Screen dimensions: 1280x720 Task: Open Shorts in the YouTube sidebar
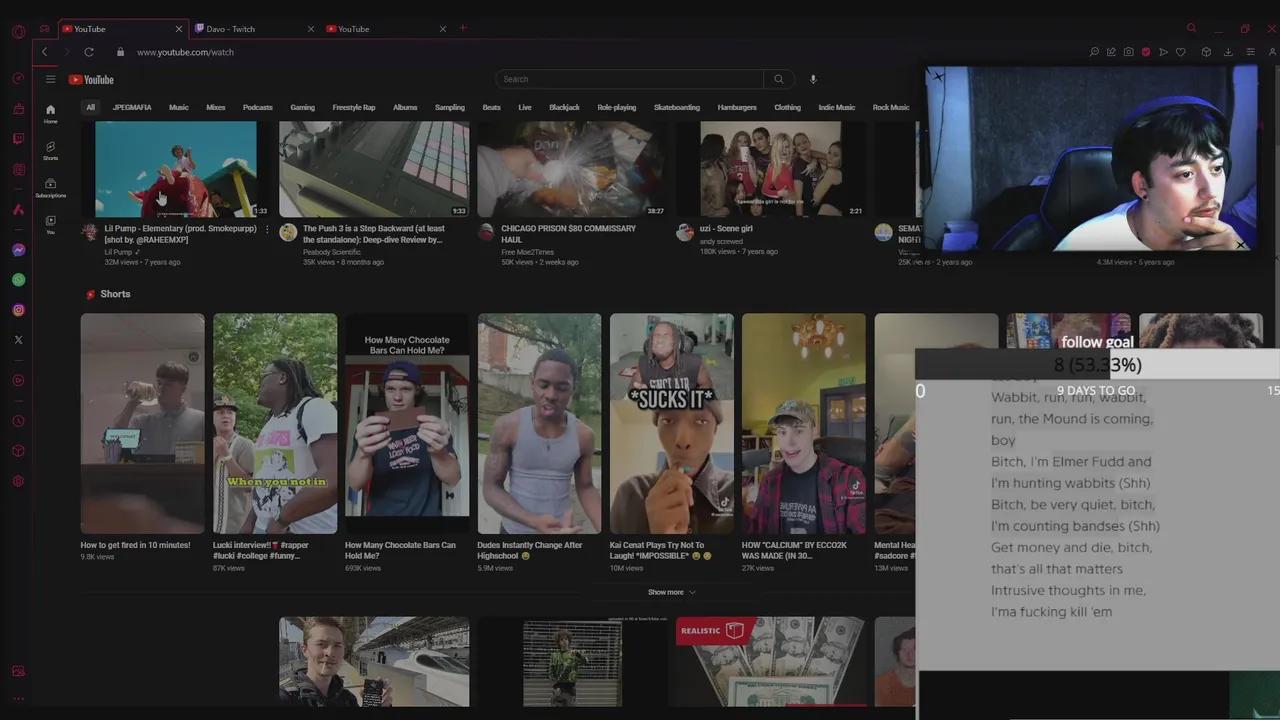point(50,150)
